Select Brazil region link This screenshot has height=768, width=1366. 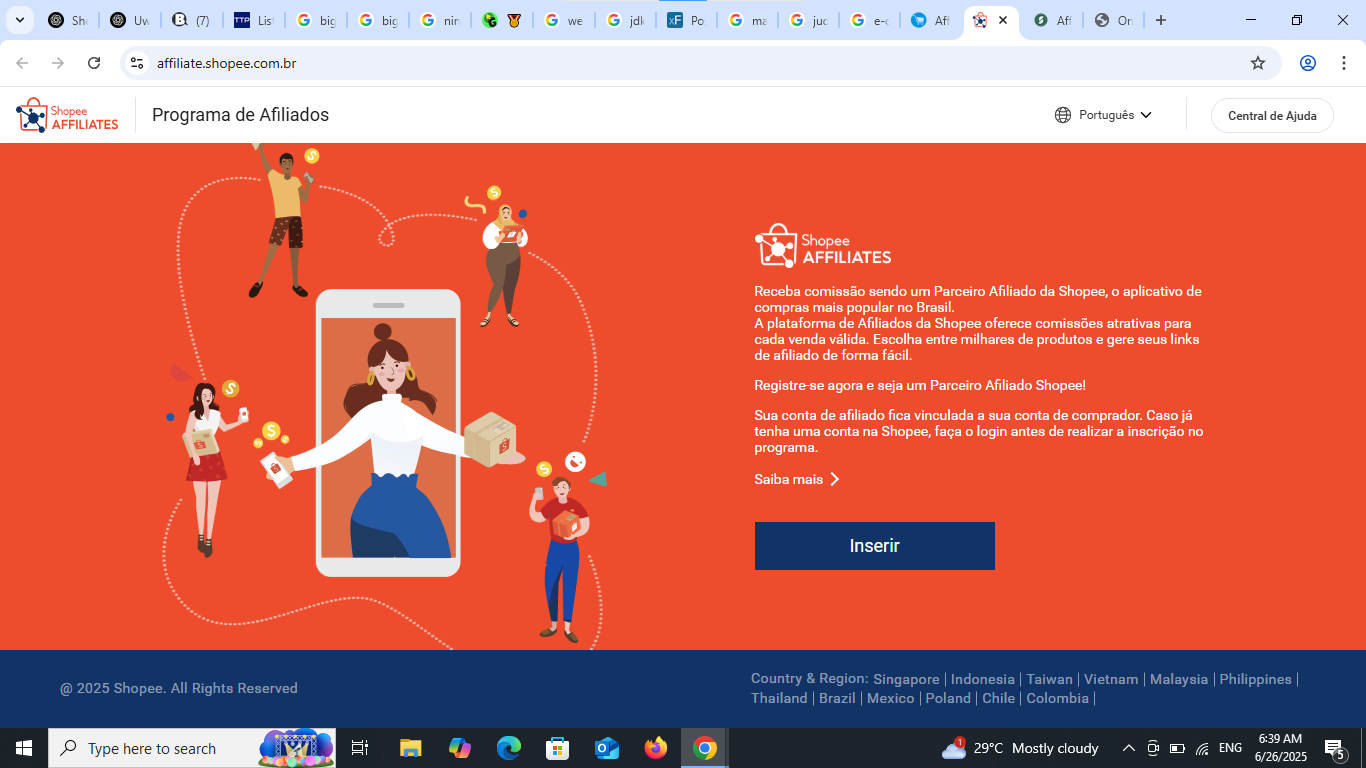click(x=837, y=698)
